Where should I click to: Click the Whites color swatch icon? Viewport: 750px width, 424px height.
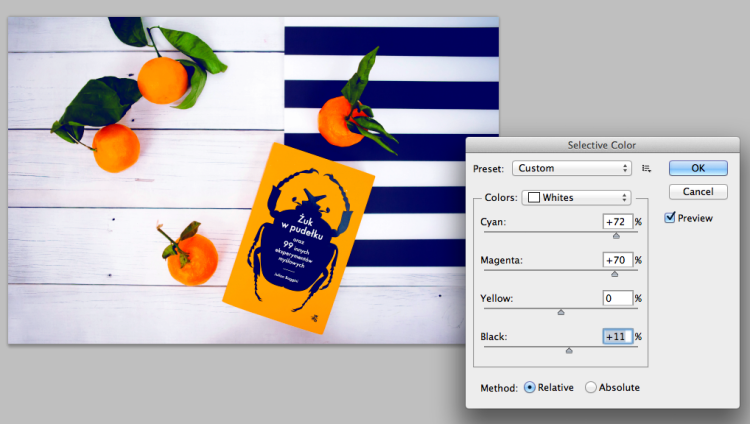click(534, 198)
